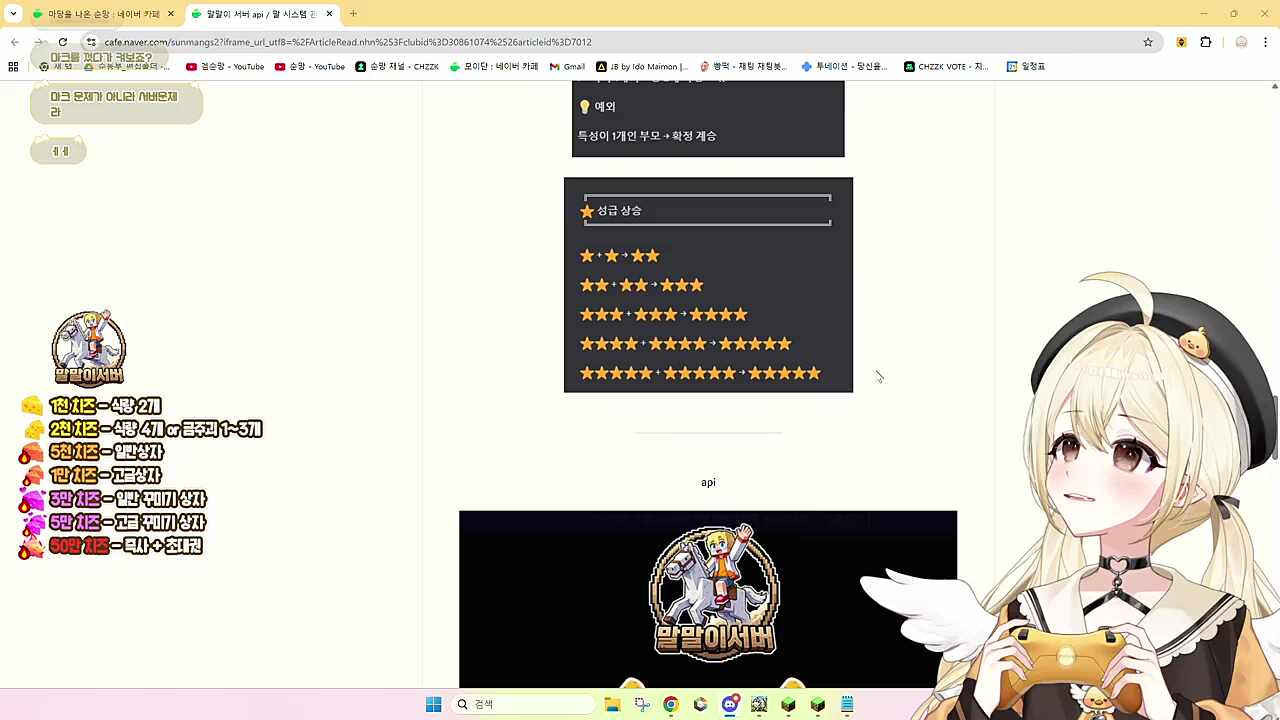
Task: Click the 말말이서버 banner image under api
Action: [708, 598]
